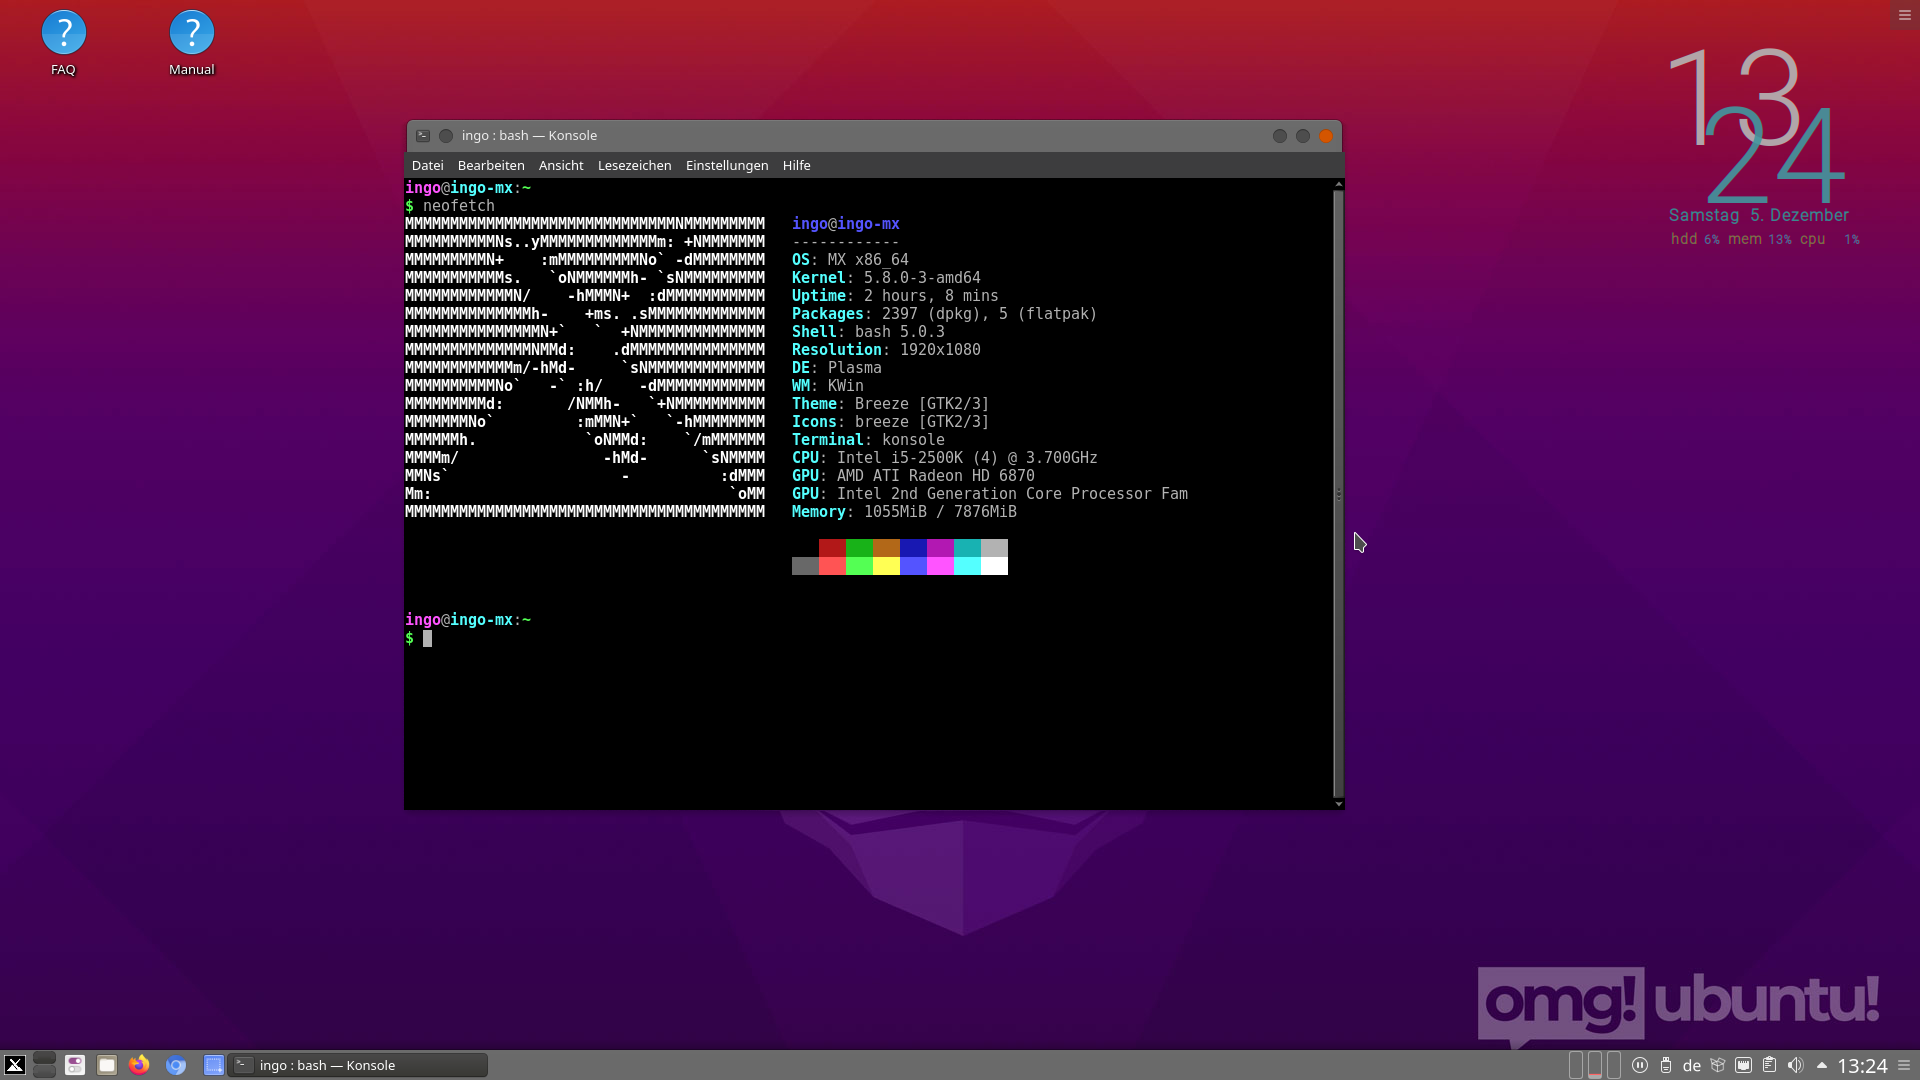Launch Firefox from the panel
The image size is (1920, 1080).
(139, 1065)
